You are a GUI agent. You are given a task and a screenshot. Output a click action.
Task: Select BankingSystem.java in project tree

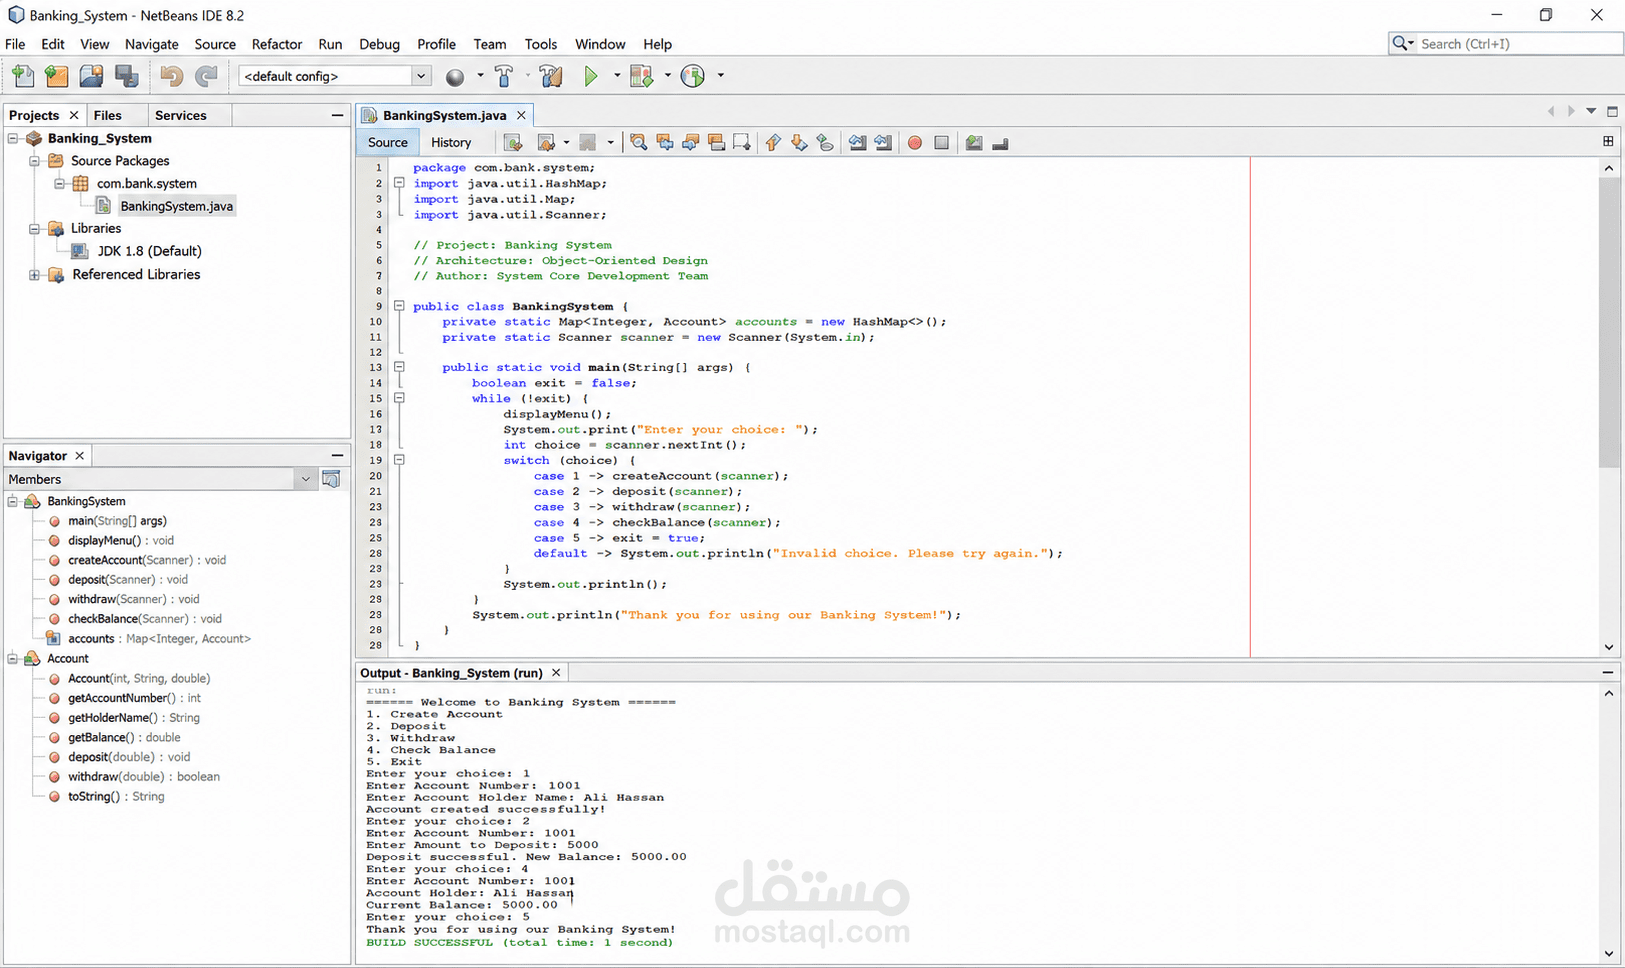click(176, 206)
